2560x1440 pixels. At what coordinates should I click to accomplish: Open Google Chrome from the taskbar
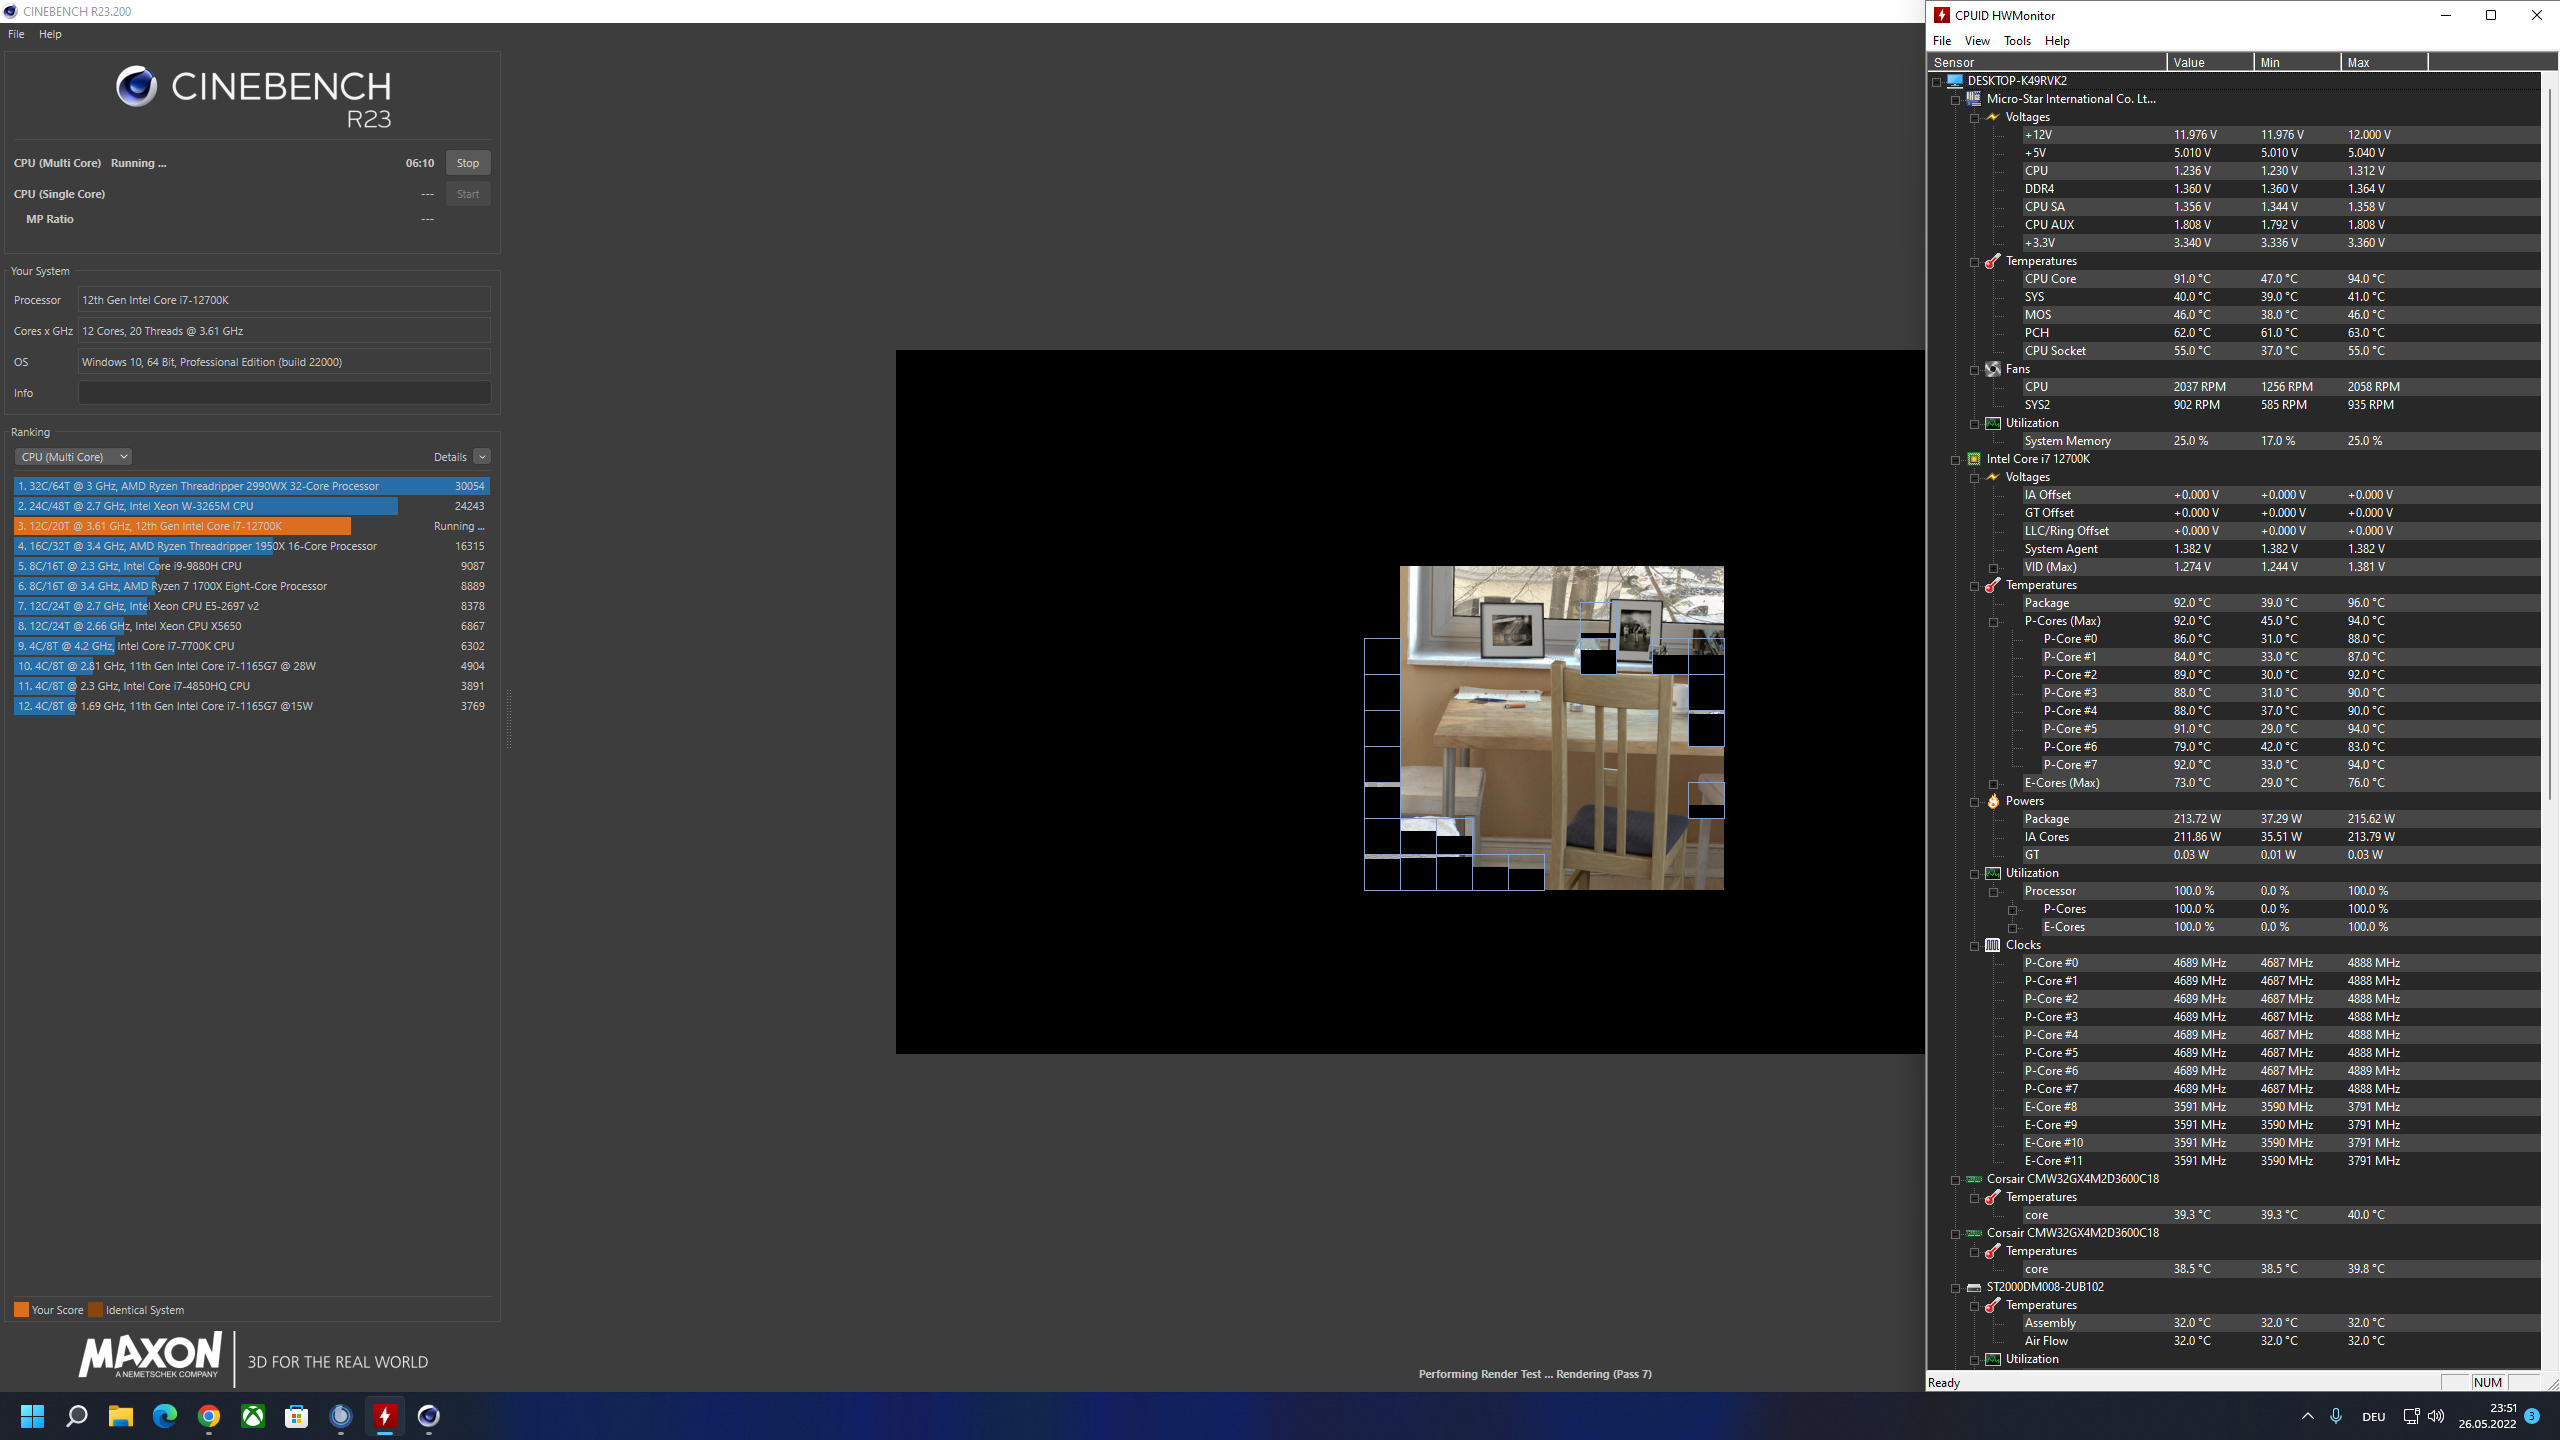[x=209, y=1416]
